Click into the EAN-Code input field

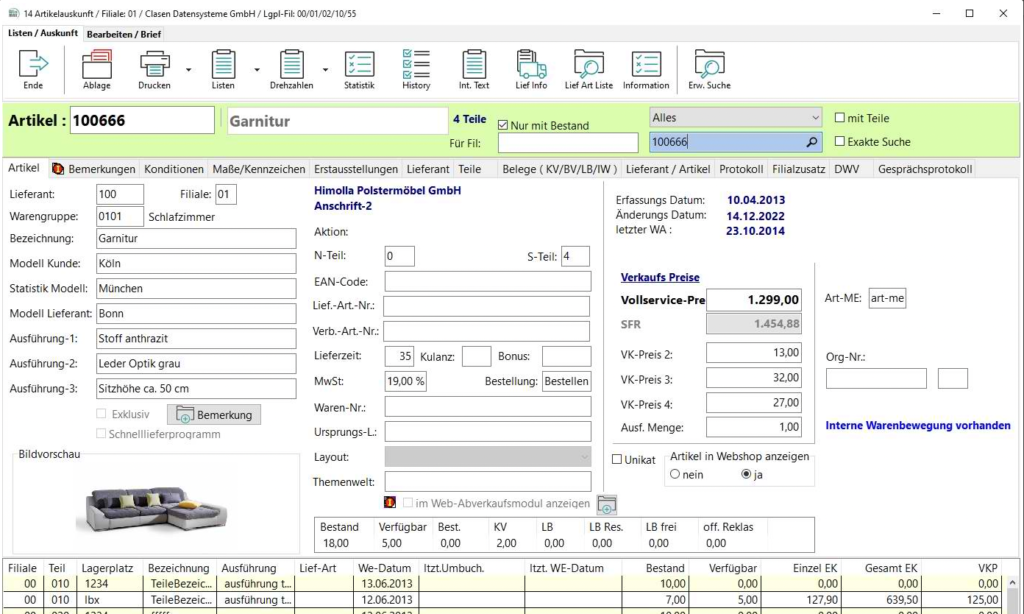487,282
